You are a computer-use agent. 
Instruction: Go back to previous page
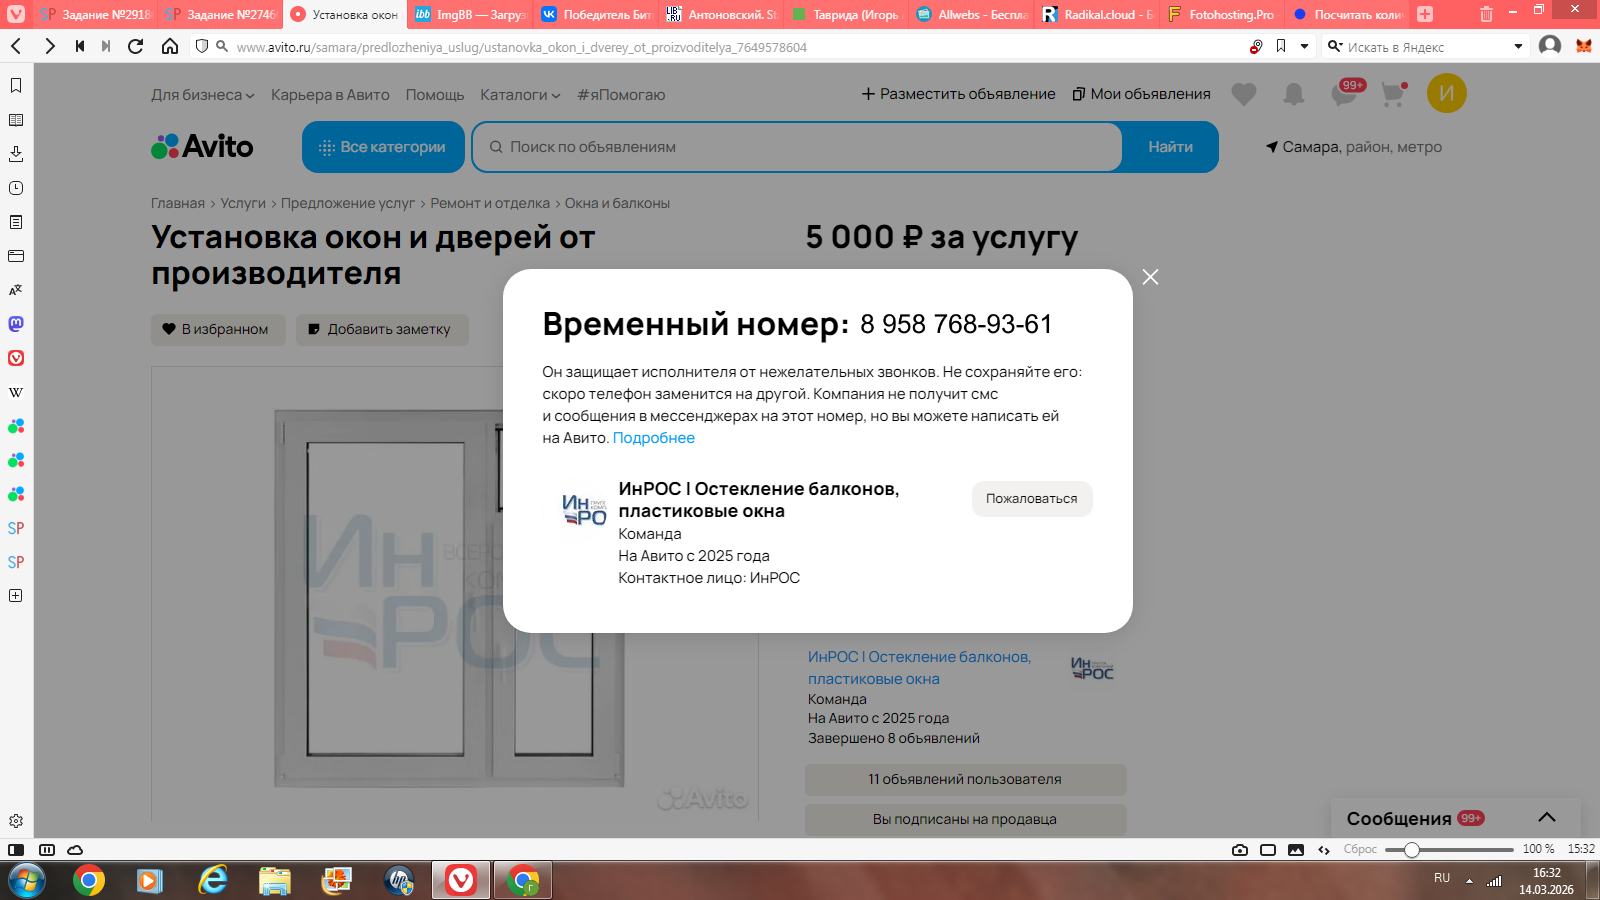[x=17, y=46]
